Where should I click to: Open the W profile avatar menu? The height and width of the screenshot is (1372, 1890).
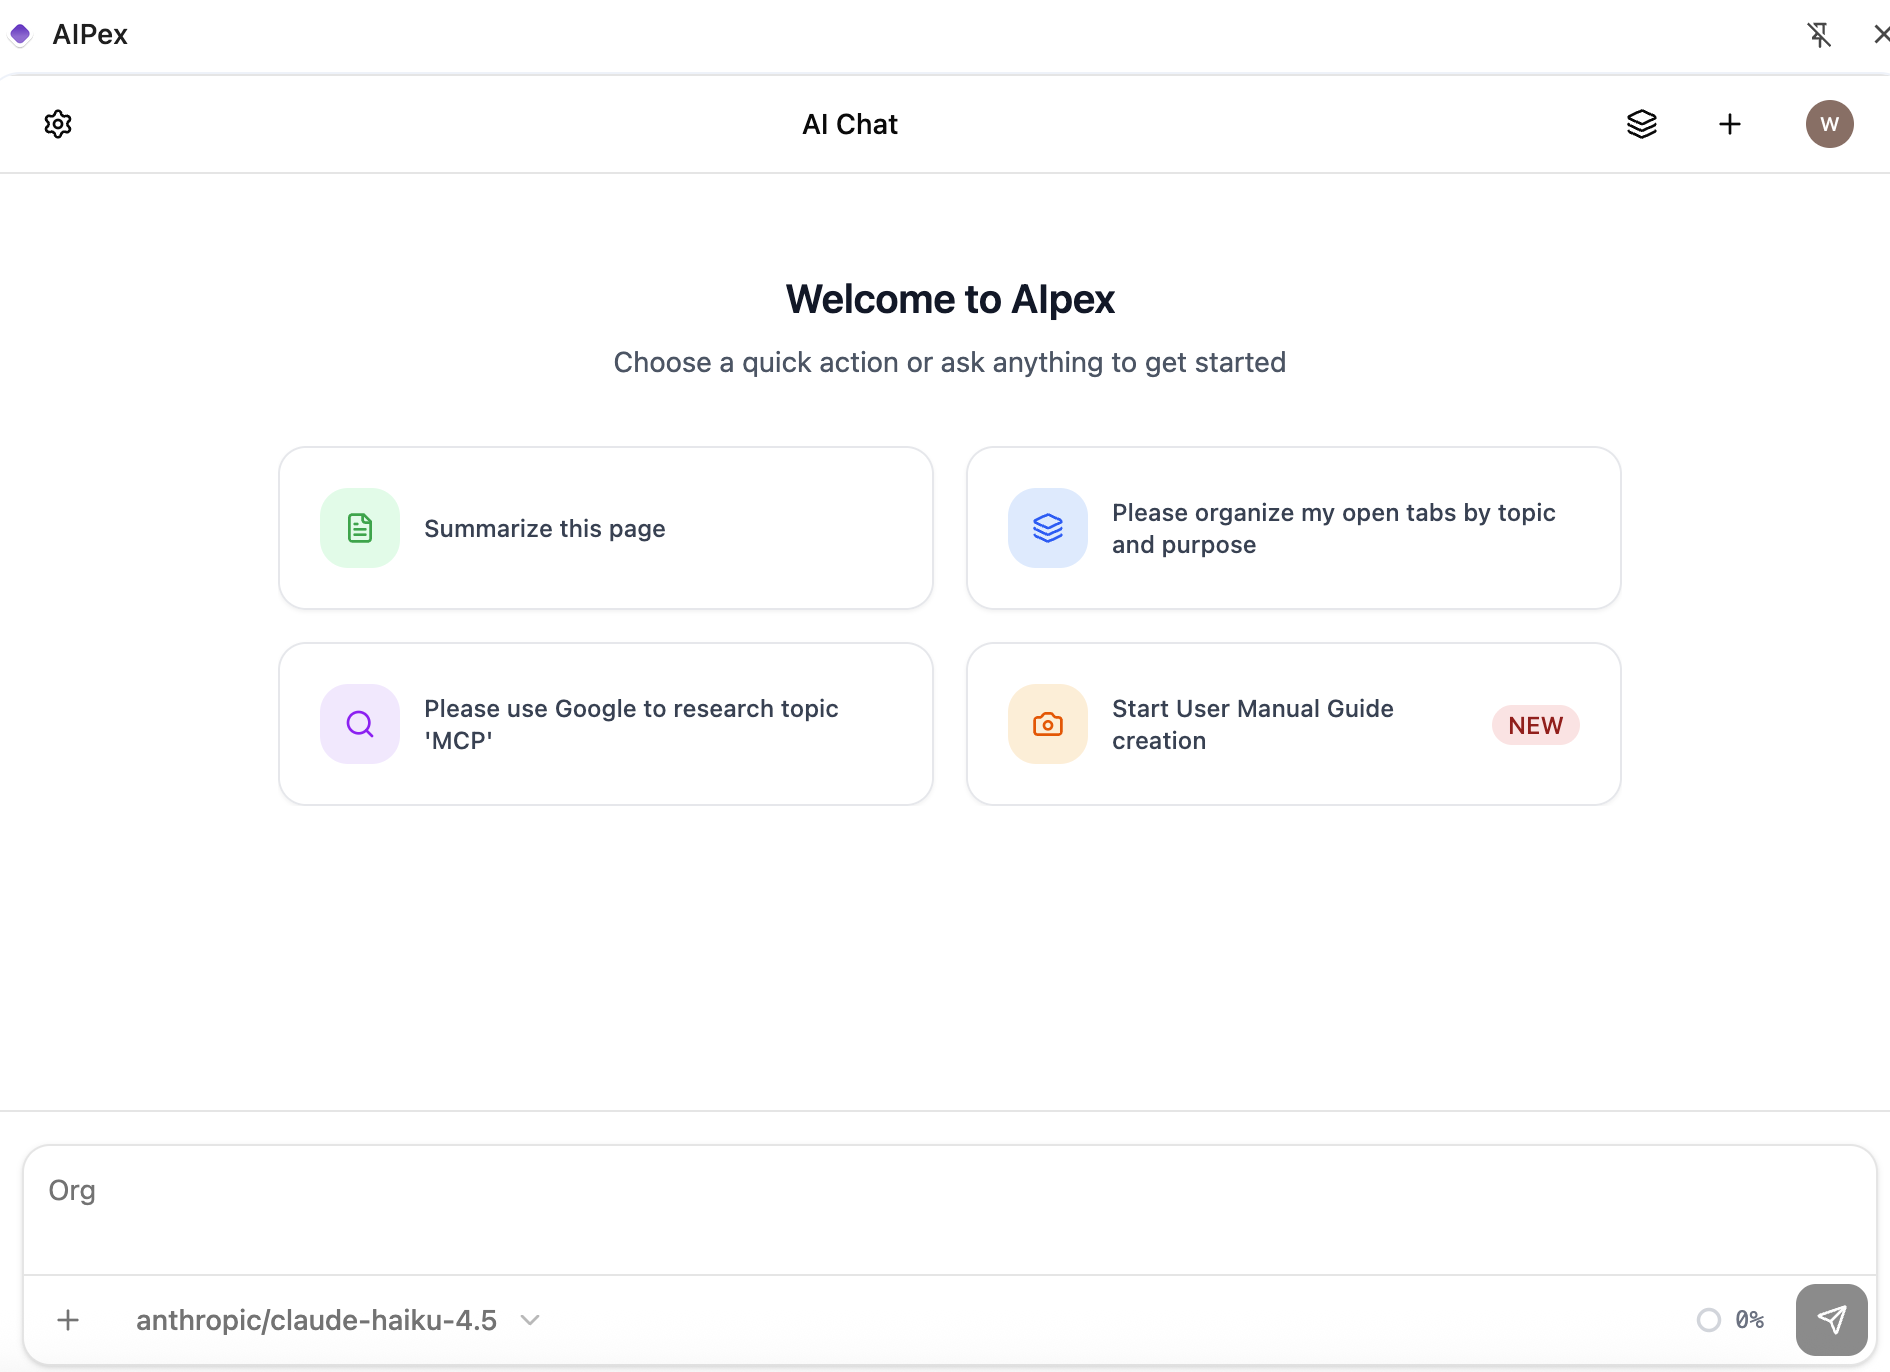click(x=1830, y=123)
